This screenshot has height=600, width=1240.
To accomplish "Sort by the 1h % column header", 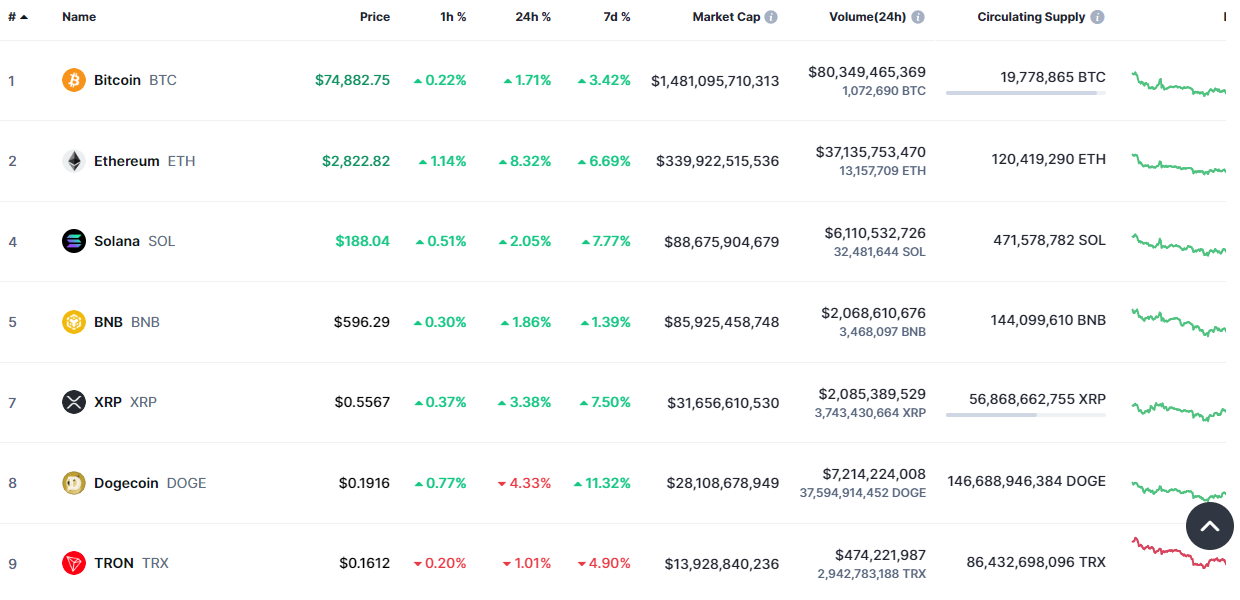I will click(x=453, y=17).
